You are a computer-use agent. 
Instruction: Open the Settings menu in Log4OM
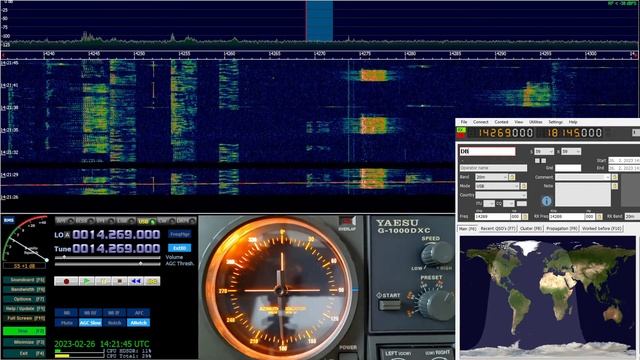555,122
